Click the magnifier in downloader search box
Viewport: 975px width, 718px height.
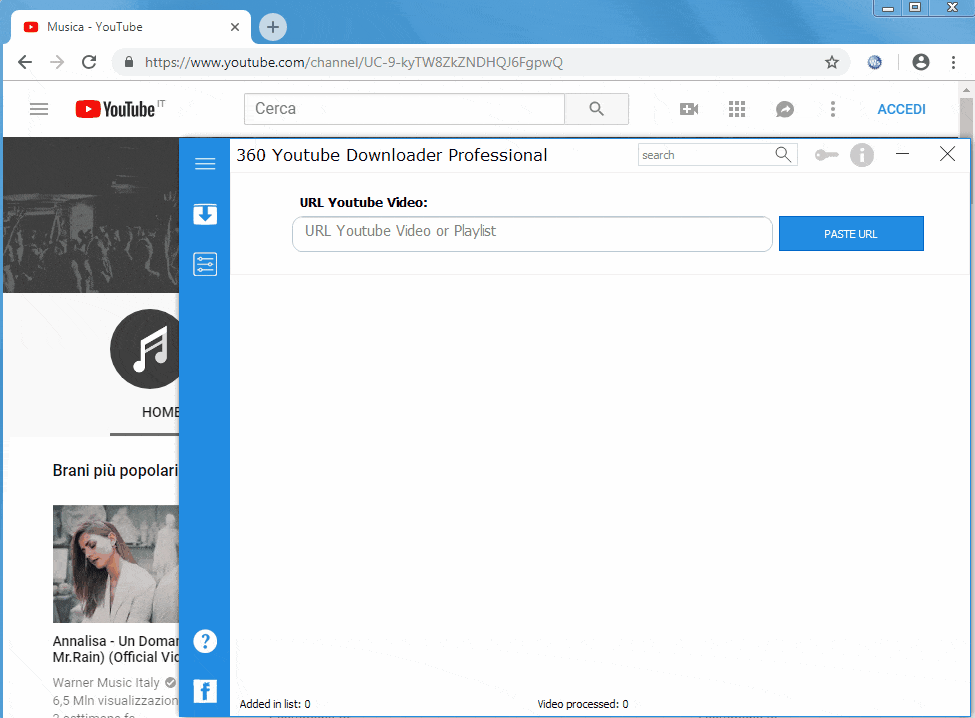(783, 154)
